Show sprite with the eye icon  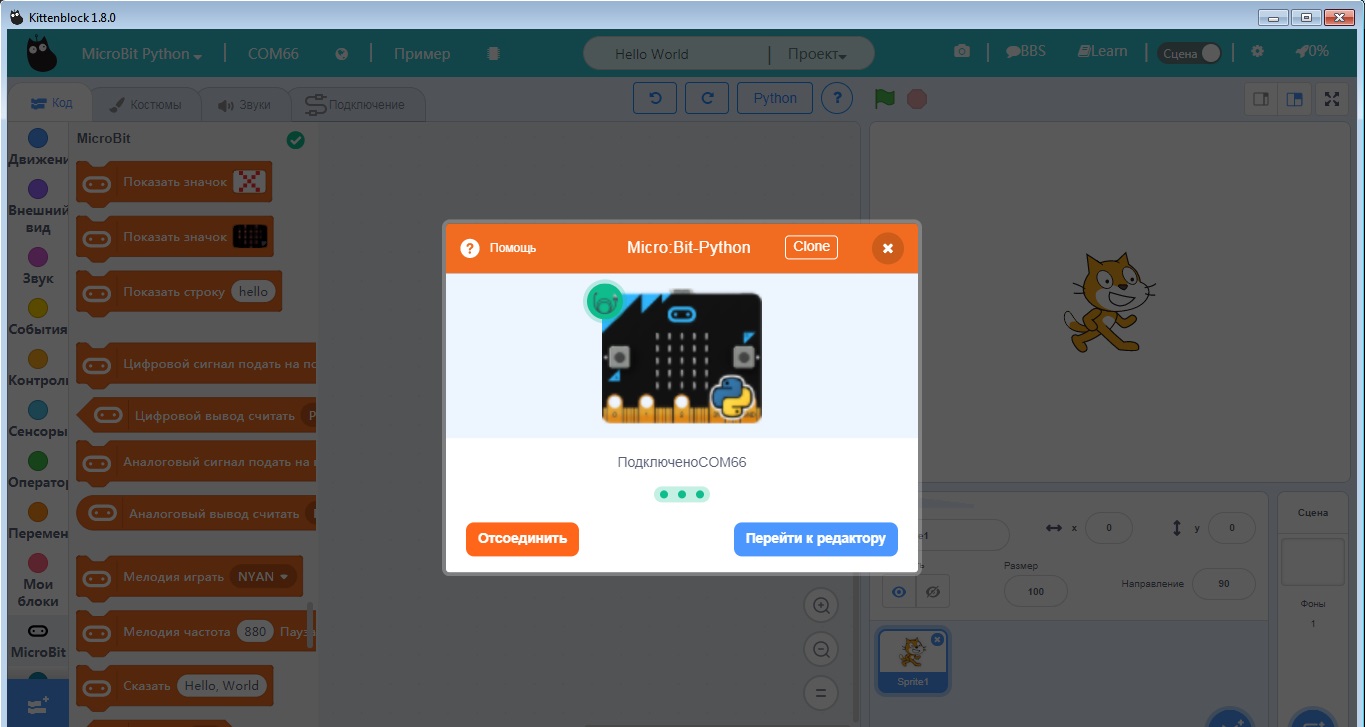pyautogui.click(x=899, y=592)
